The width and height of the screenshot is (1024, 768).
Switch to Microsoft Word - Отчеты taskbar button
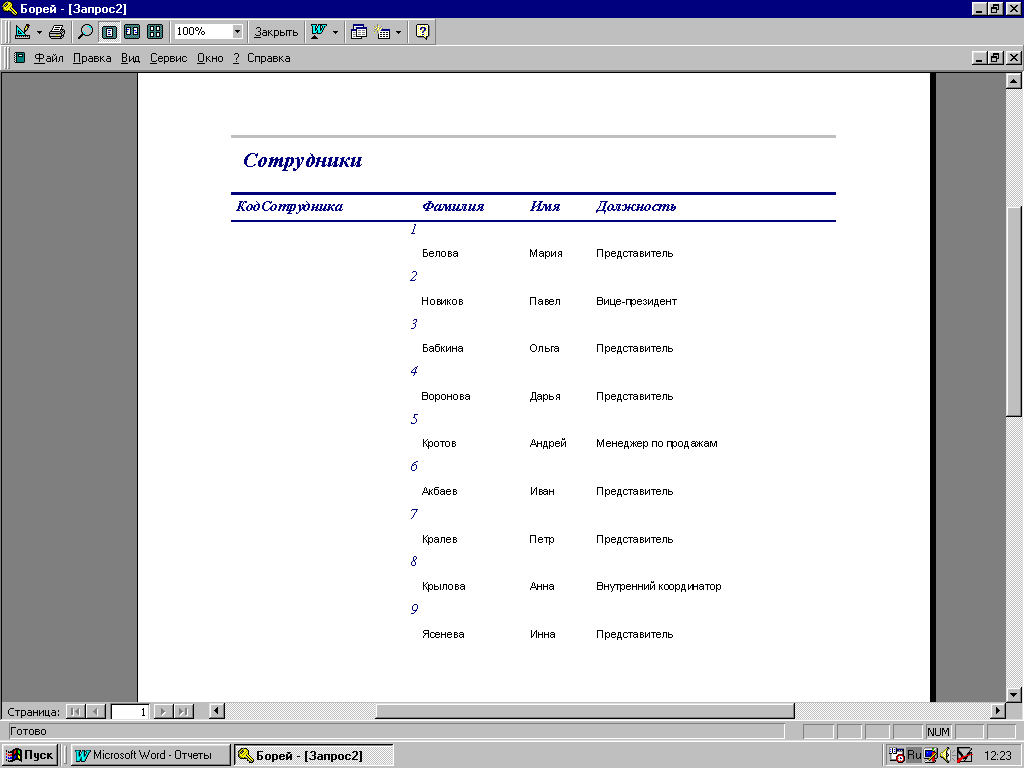click(x=151, y=755)
